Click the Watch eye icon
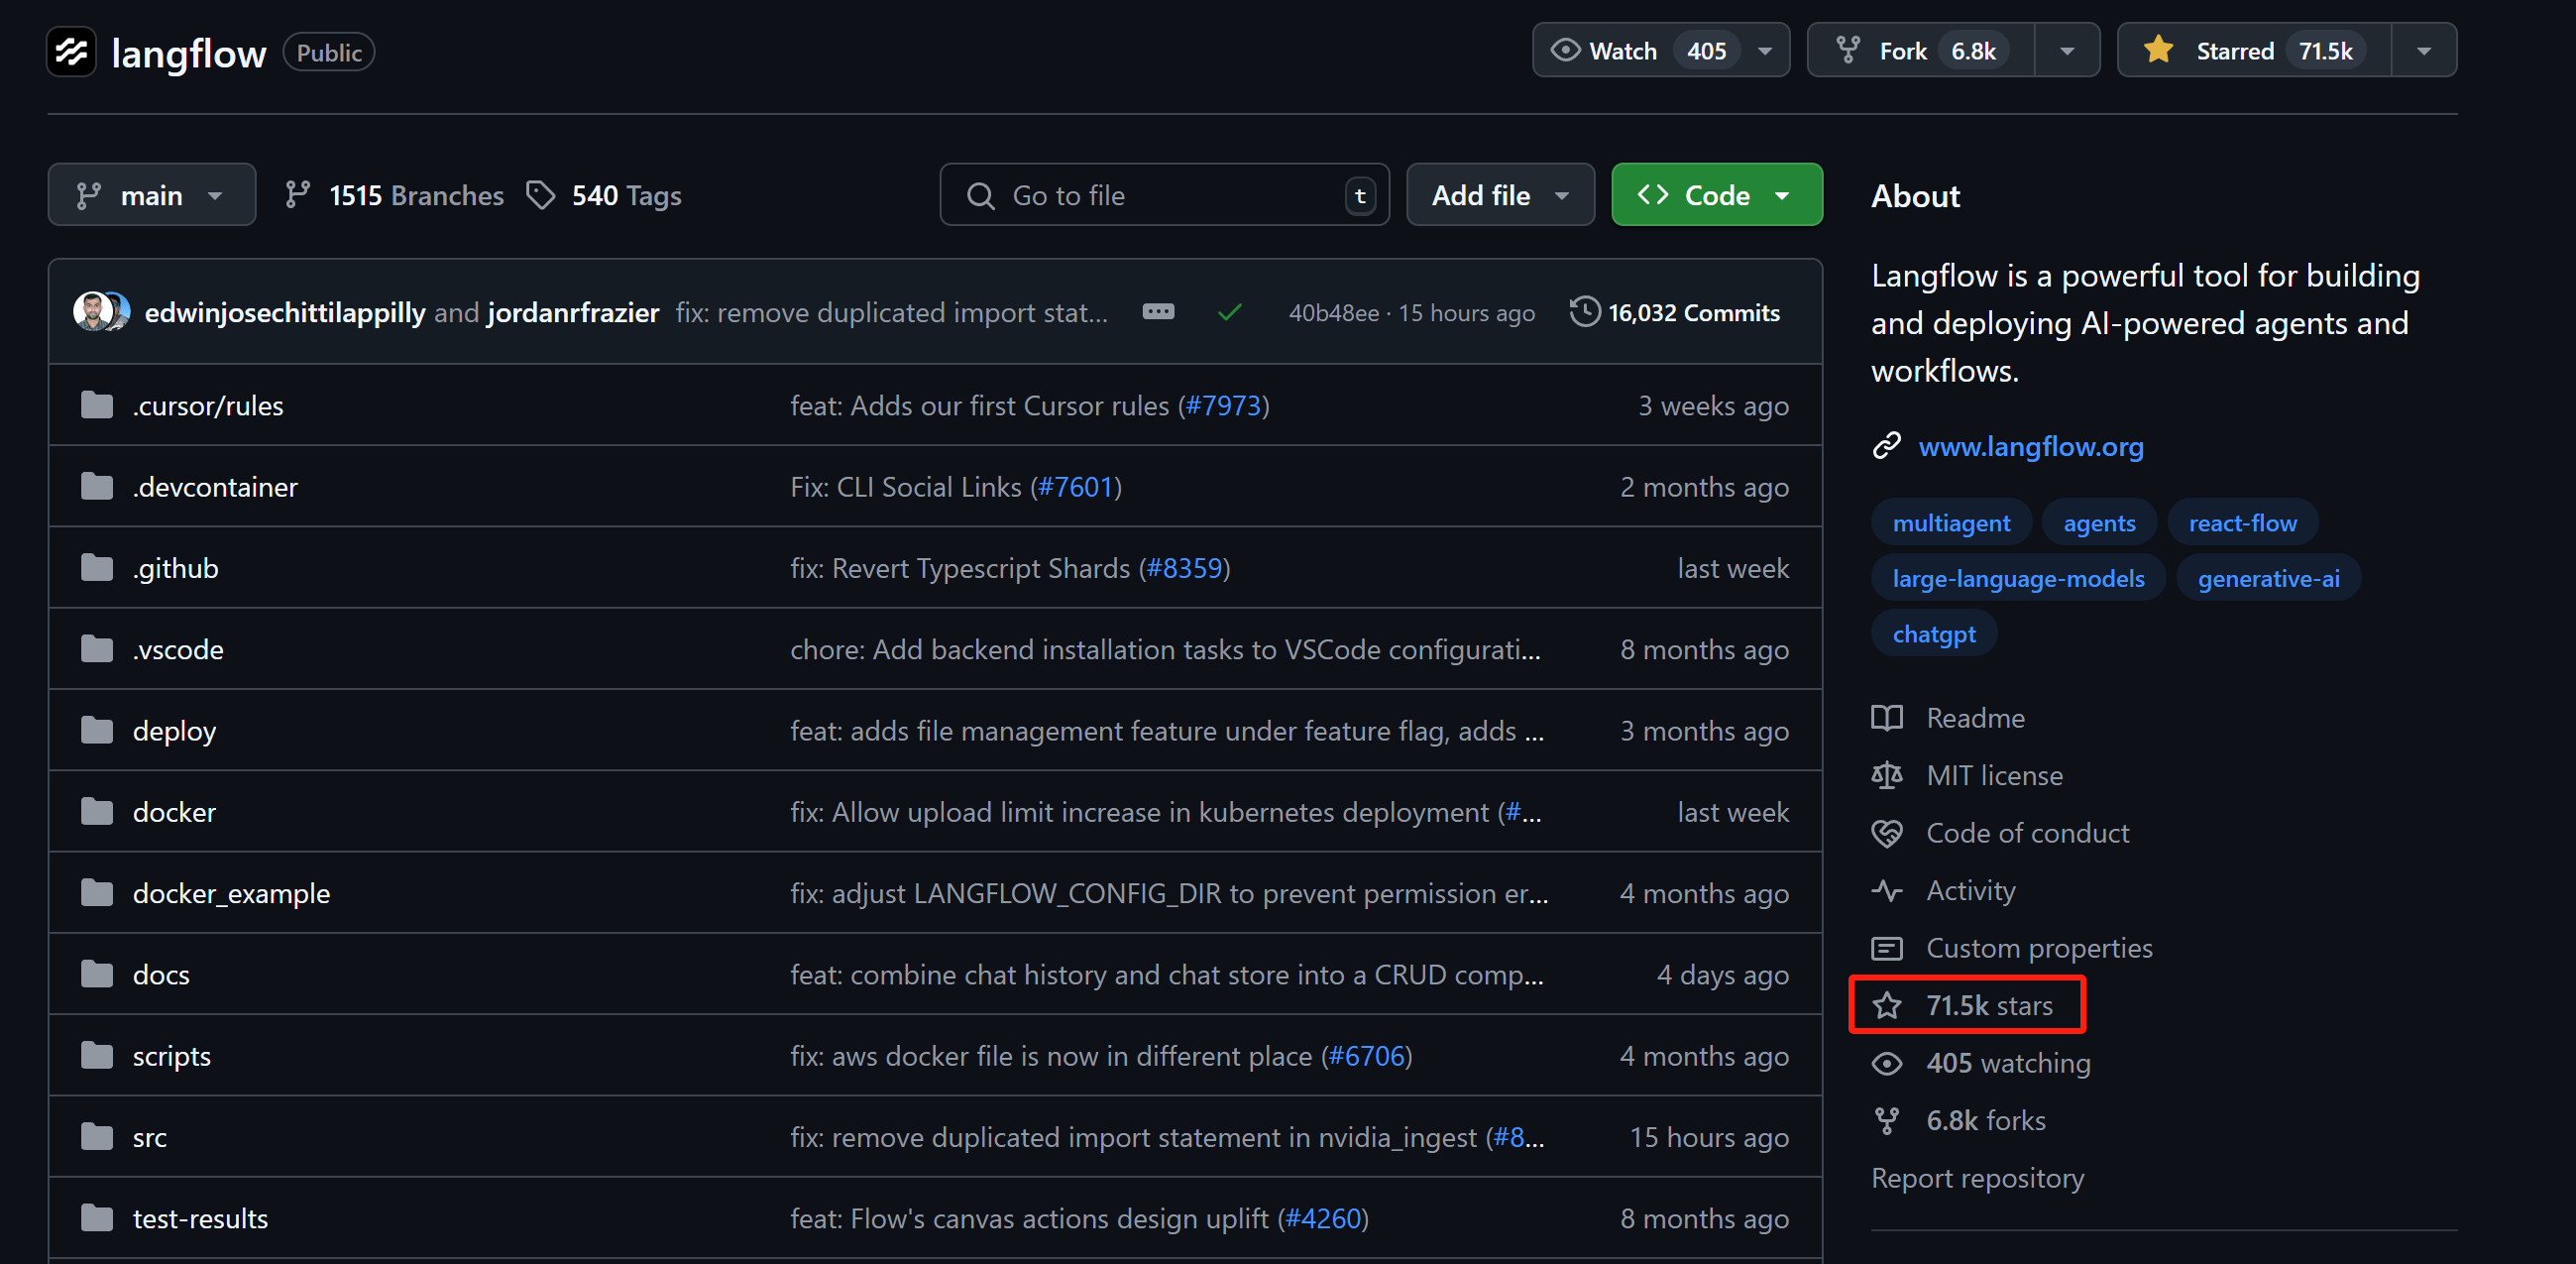Screen dimensions: 2576x1264 tap(1565, 50)
